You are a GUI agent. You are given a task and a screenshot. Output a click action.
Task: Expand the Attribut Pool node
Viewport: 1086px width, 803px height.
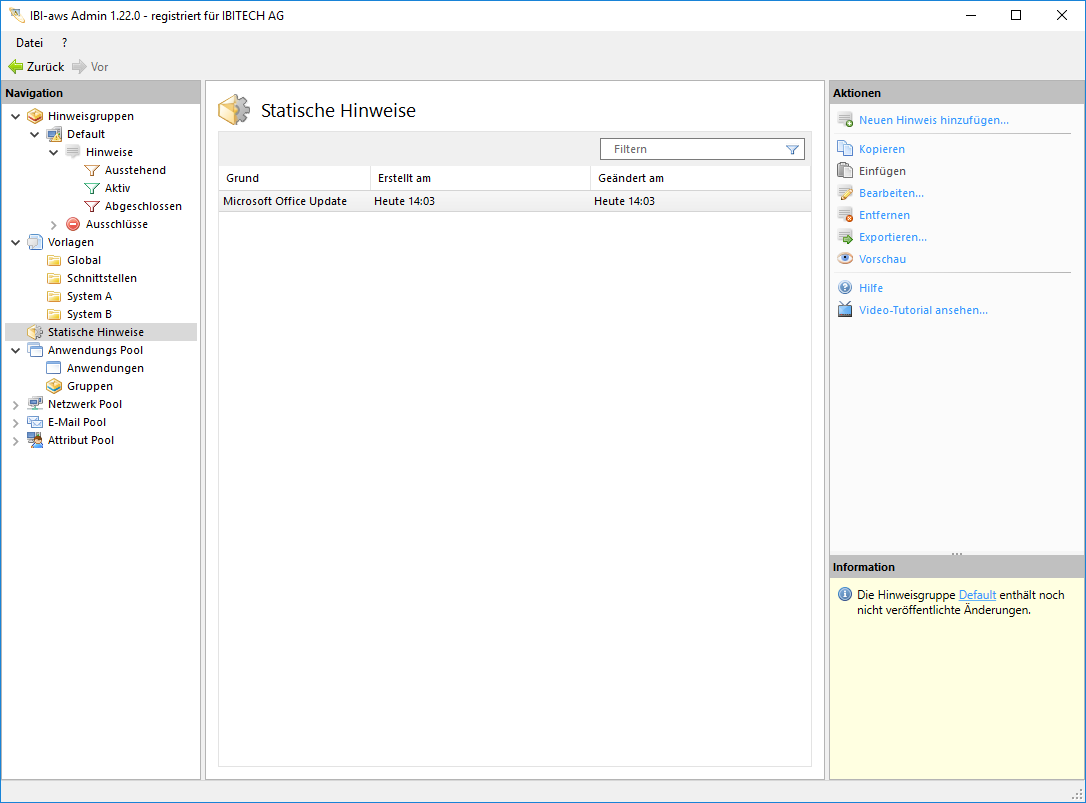(x=16, y=441)
